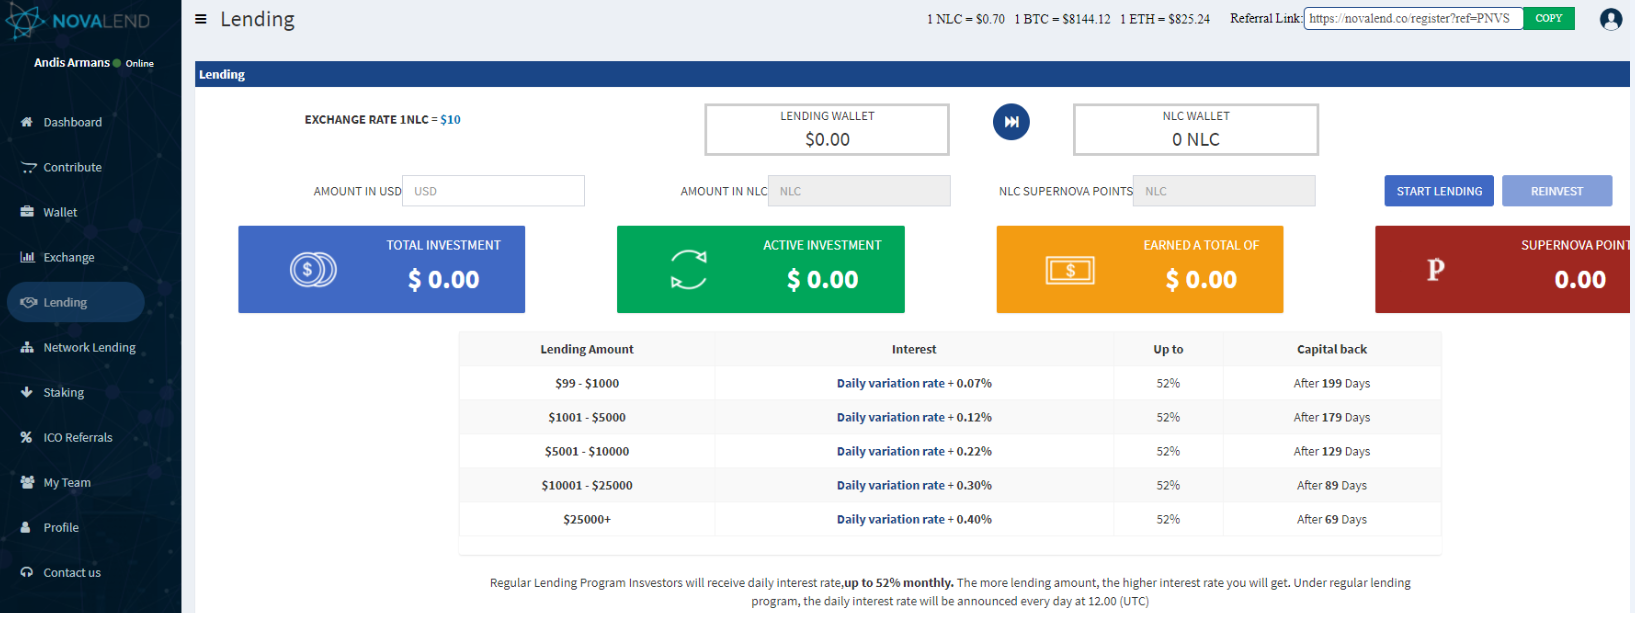
Task: Click the Amount in USD field
Action: tap(493, 191)
